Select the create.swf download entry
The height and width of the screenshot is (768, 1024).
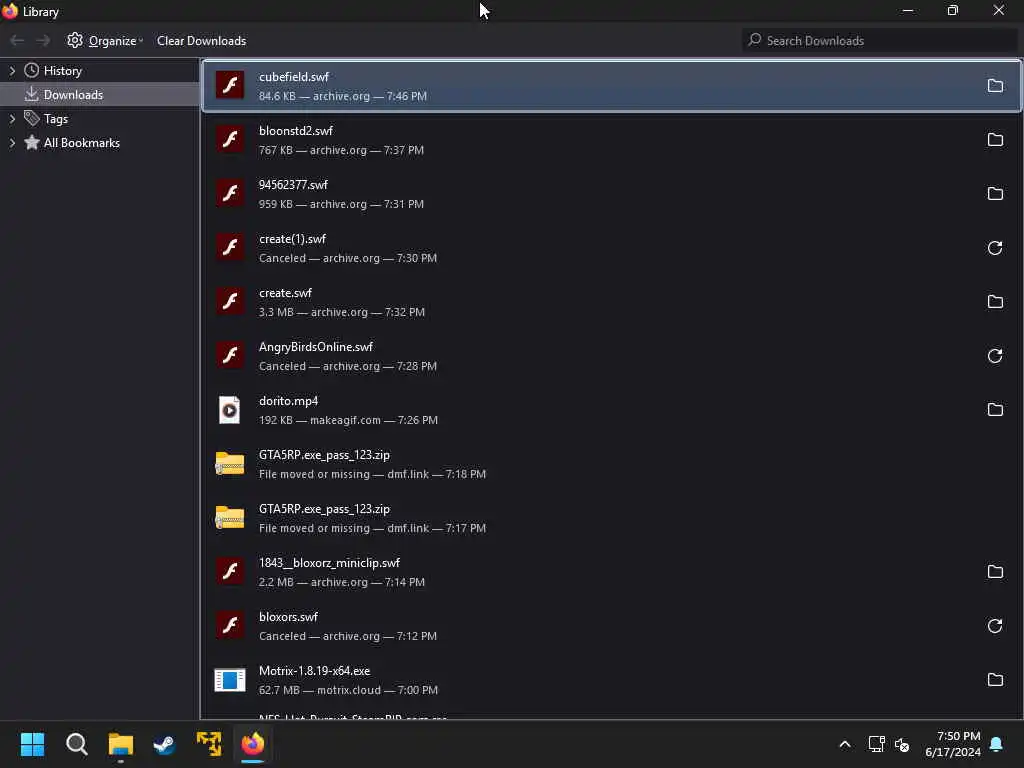tap(611, 302)
